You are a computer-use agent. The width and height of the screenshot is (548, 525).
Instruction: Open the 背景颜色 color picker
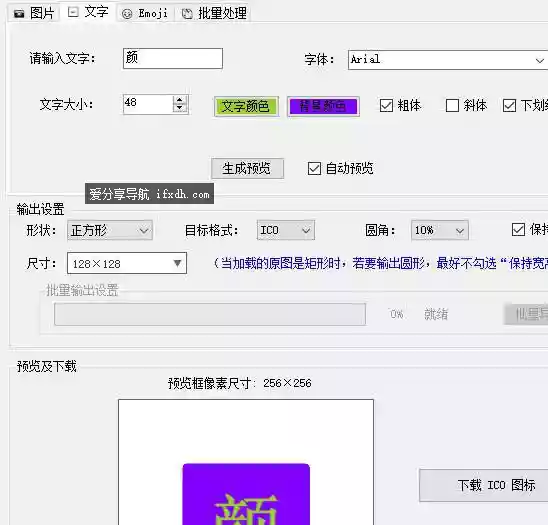click(323, 106)
